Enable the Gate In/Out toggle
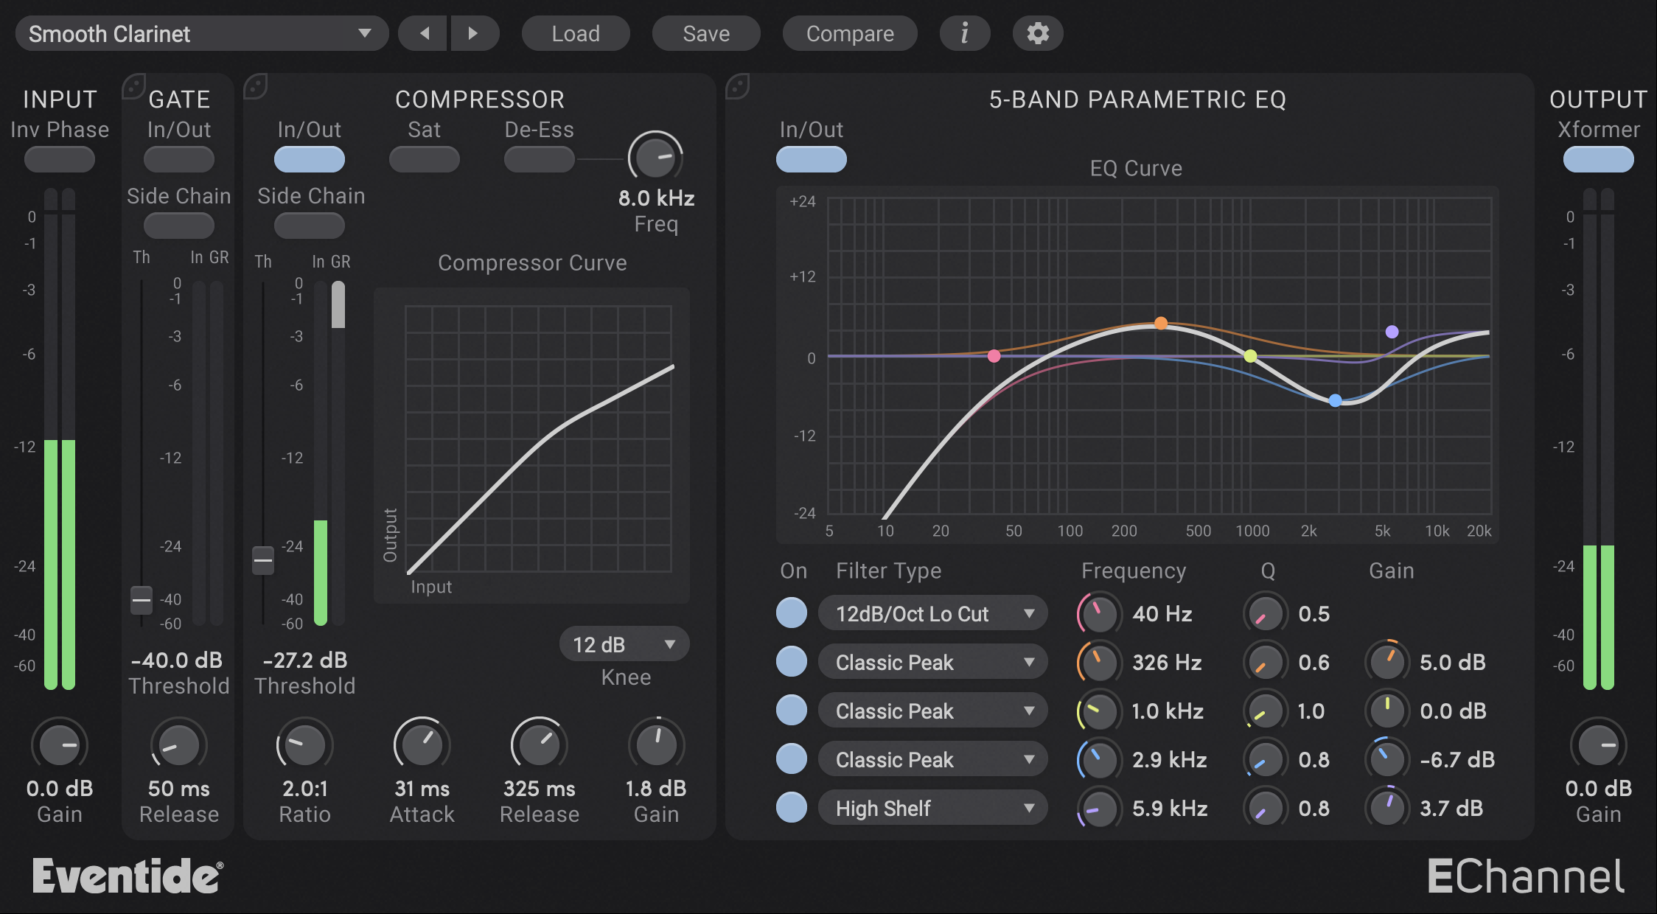Screen dimensions: 1657x914 pyautogui.click(x=178, y=159)
